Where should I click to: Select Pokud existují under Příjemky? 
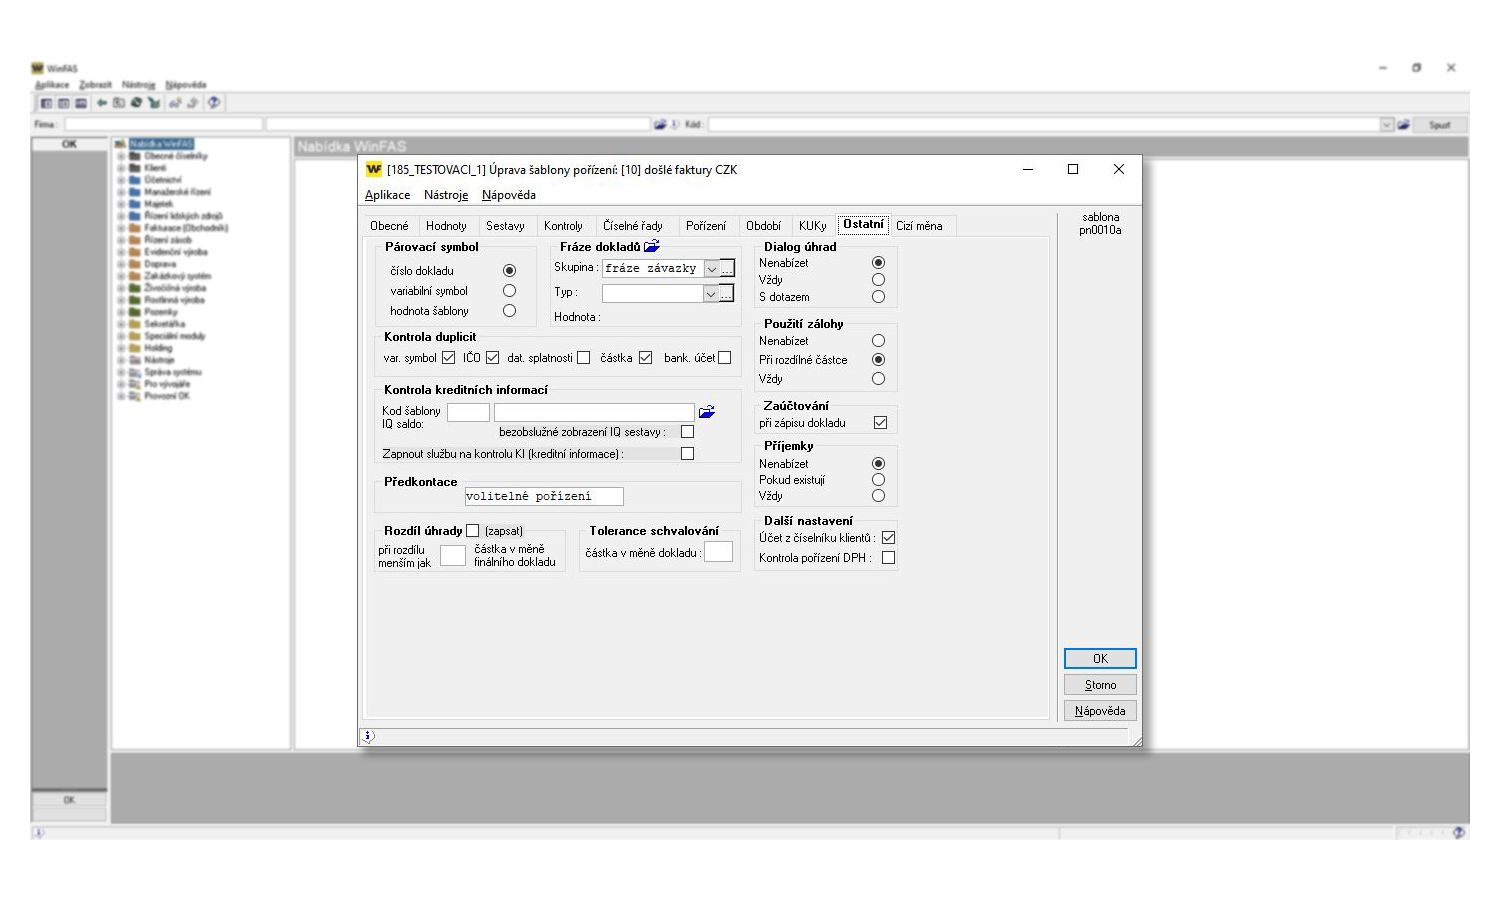[x=878, y=480]
